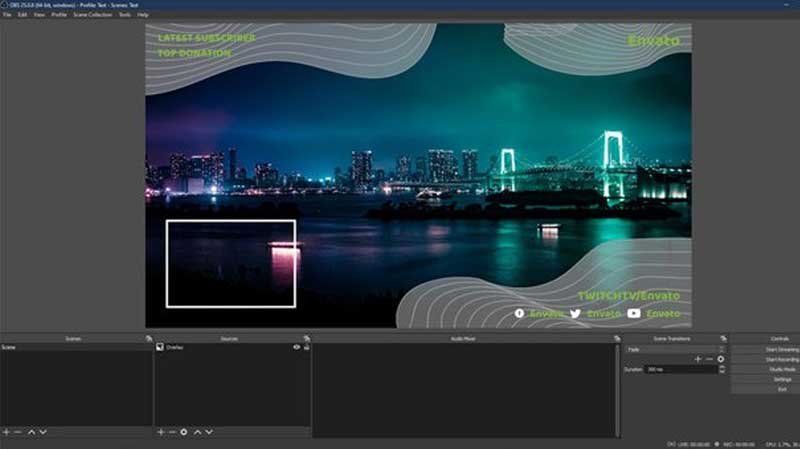
Task: Open the Help menu
Action: tap(143, 15)
